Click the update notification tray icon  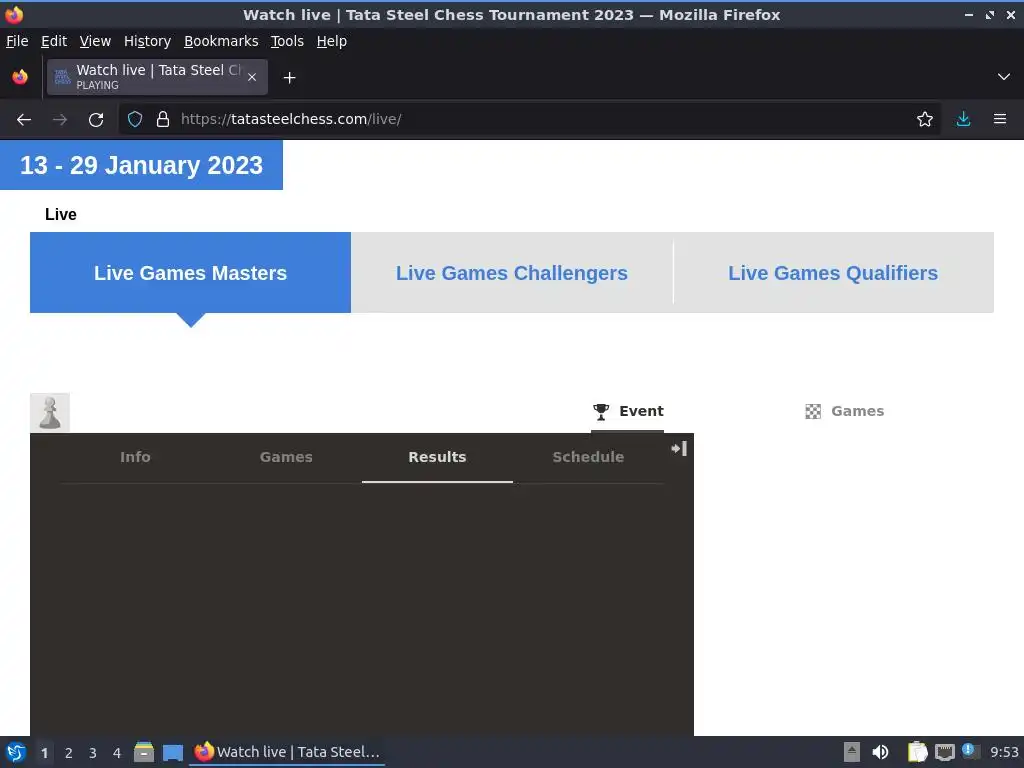pos(970,751)
